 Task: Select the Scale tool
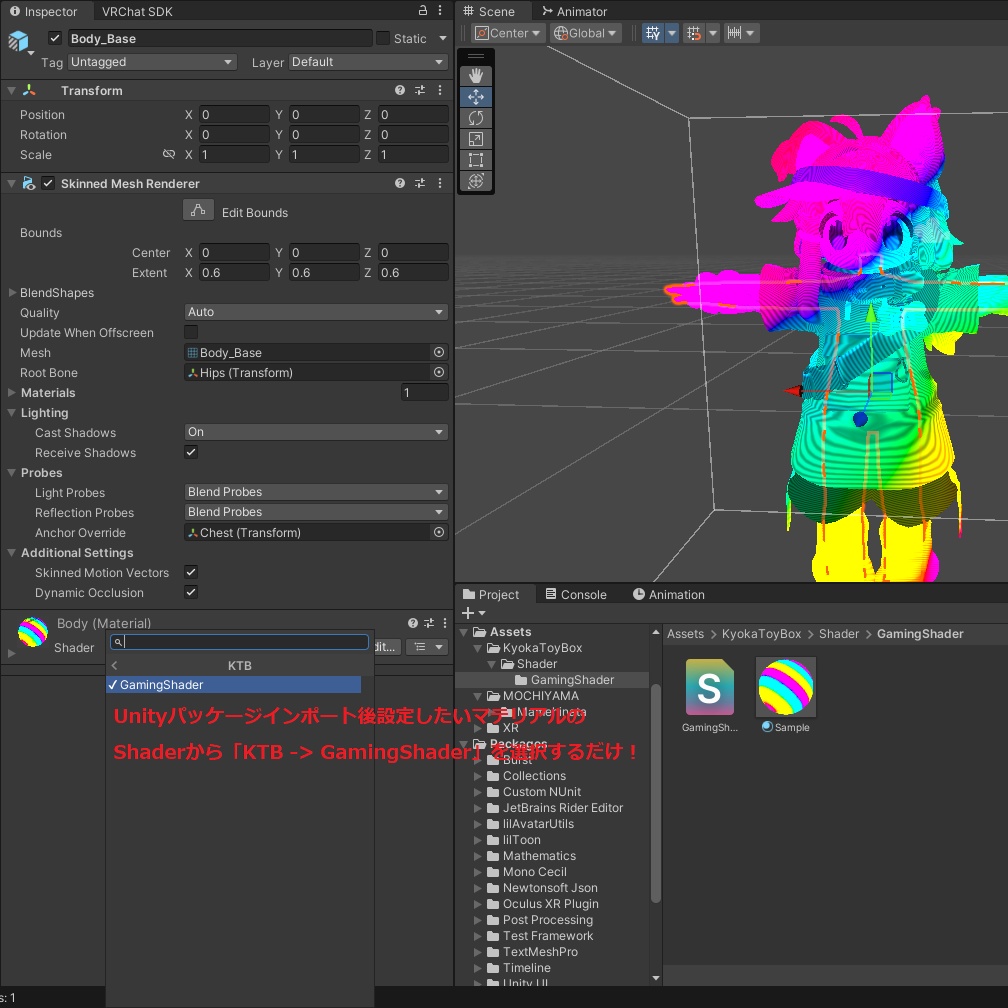[476, 139]
